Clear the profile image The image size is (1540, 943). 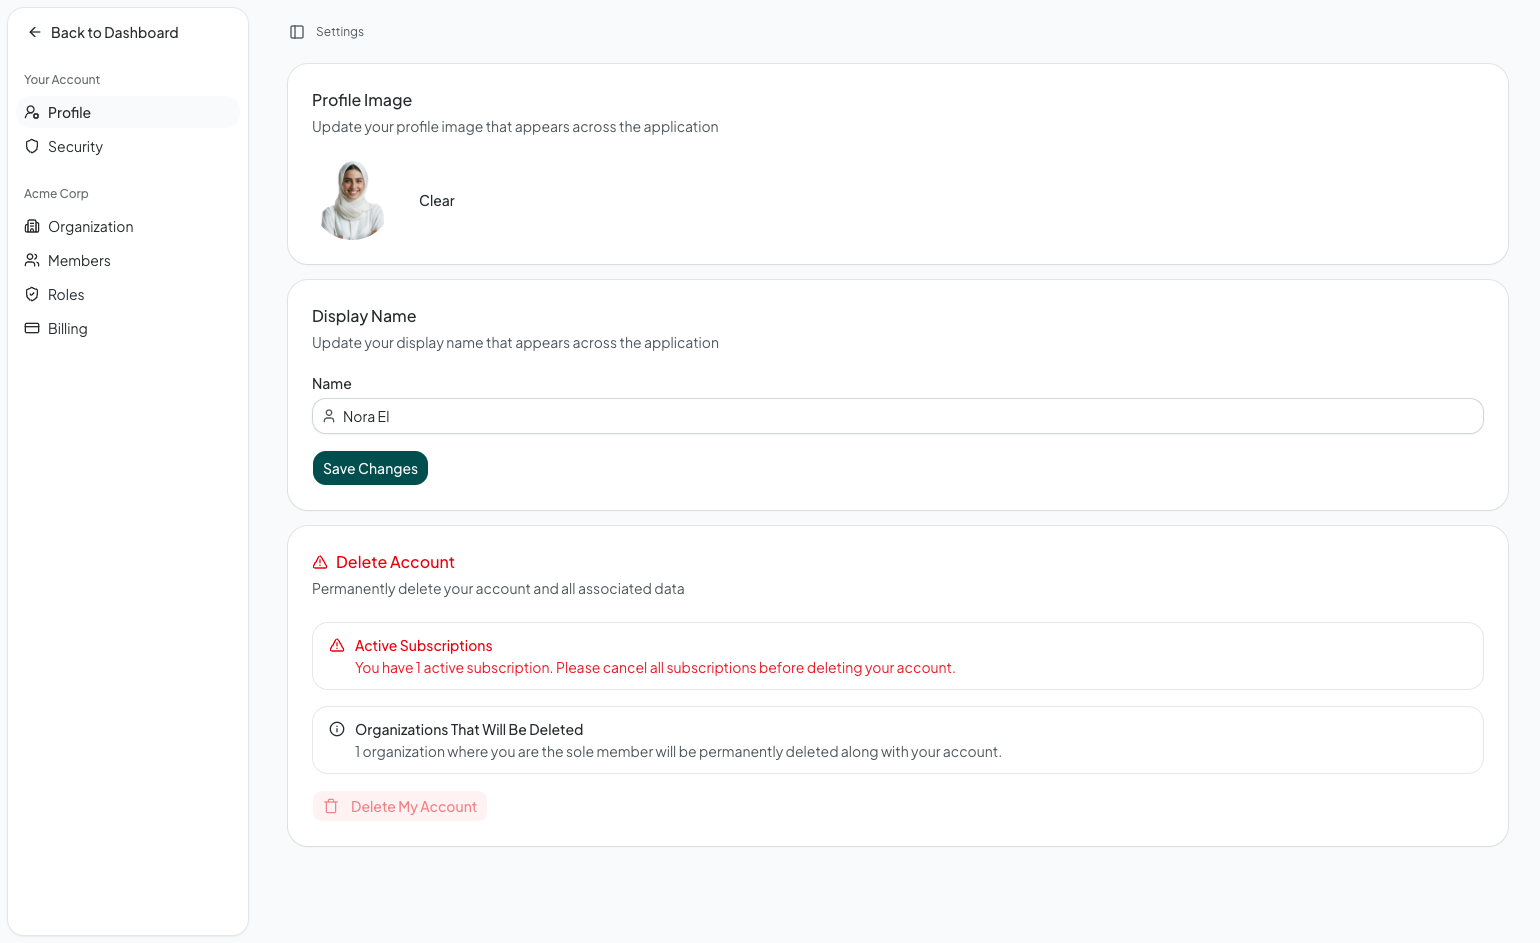(436, 201)
